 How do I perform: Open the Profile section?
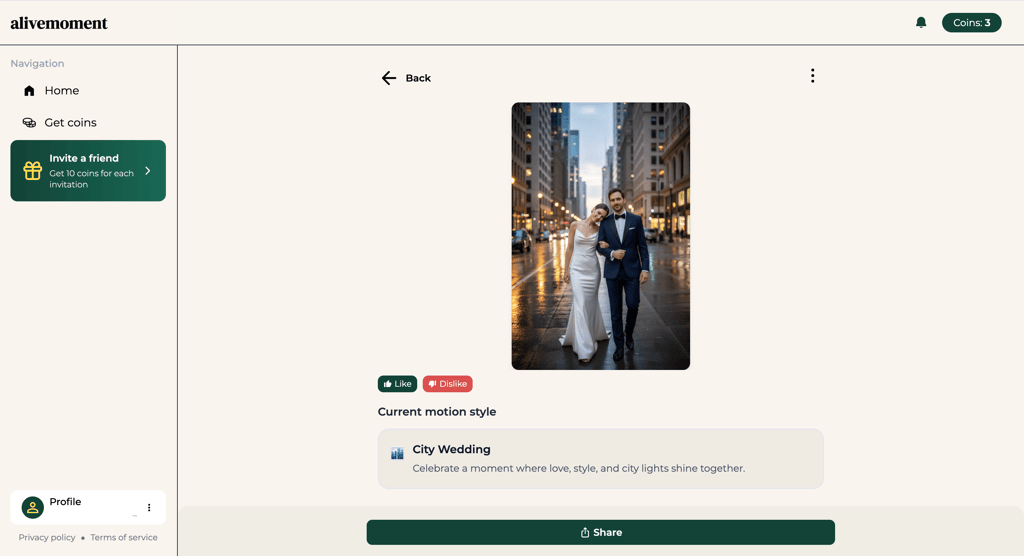pos(88,507)
